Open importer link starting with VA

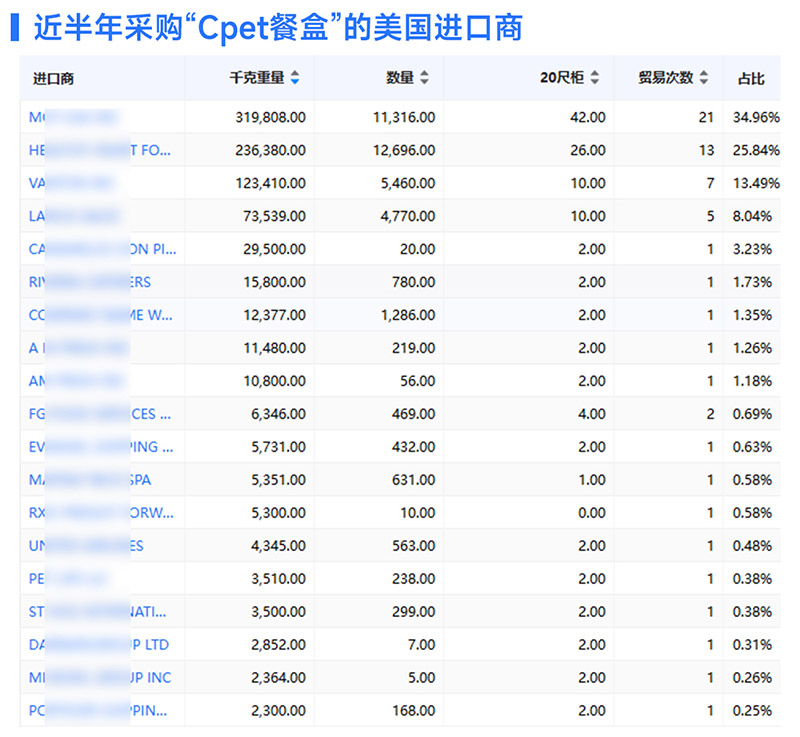pyautogui.click(x=70, y=183)
